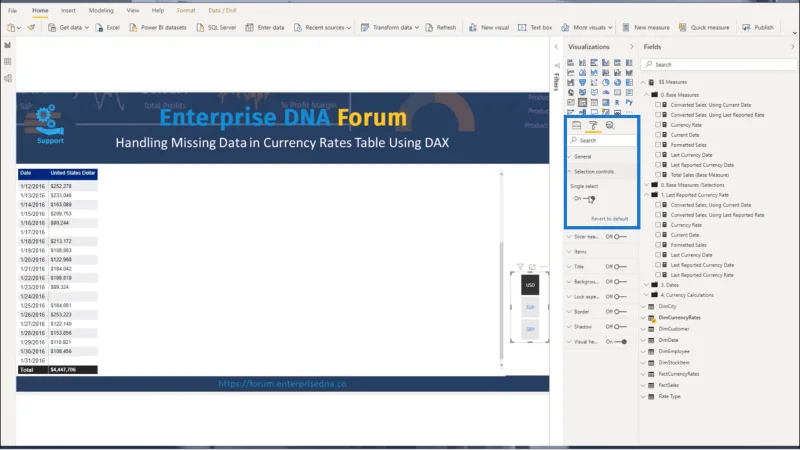Click the Fields pane Search box
This screenshot has height=450, width=800.
718,64
